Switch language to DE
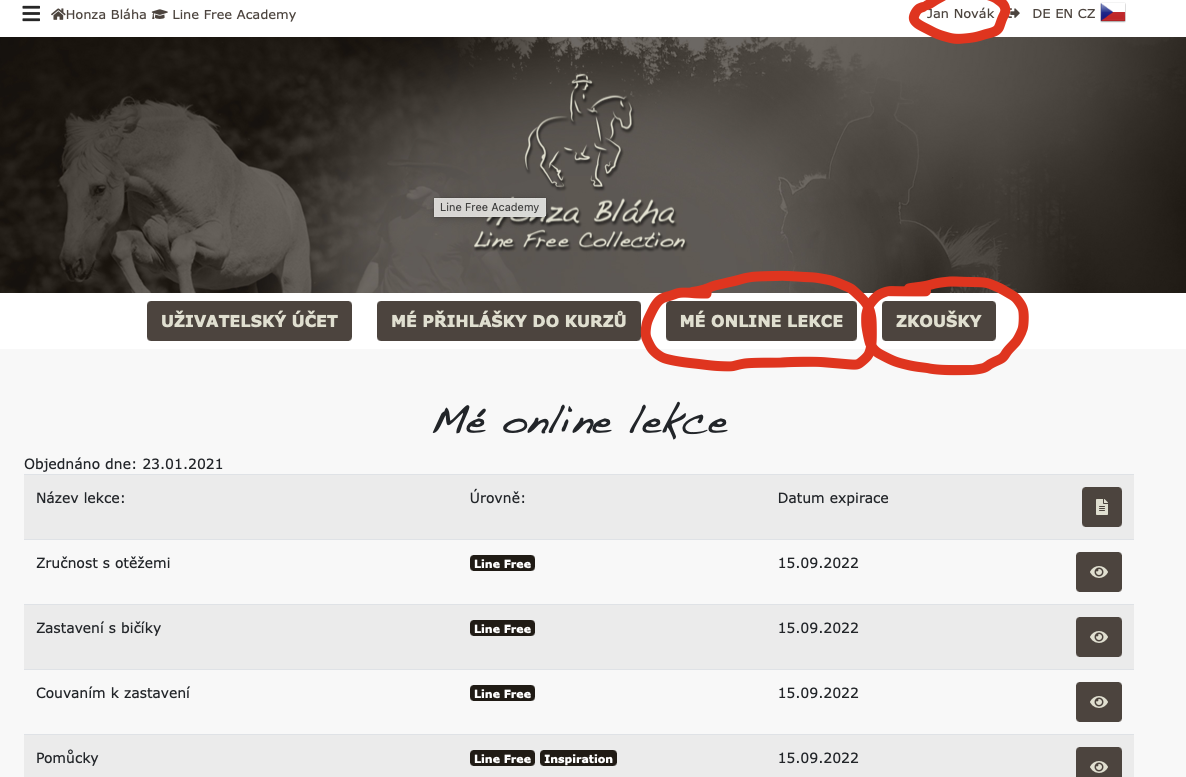Screen dimensions: 1186x777 (x=1041, y=14)
